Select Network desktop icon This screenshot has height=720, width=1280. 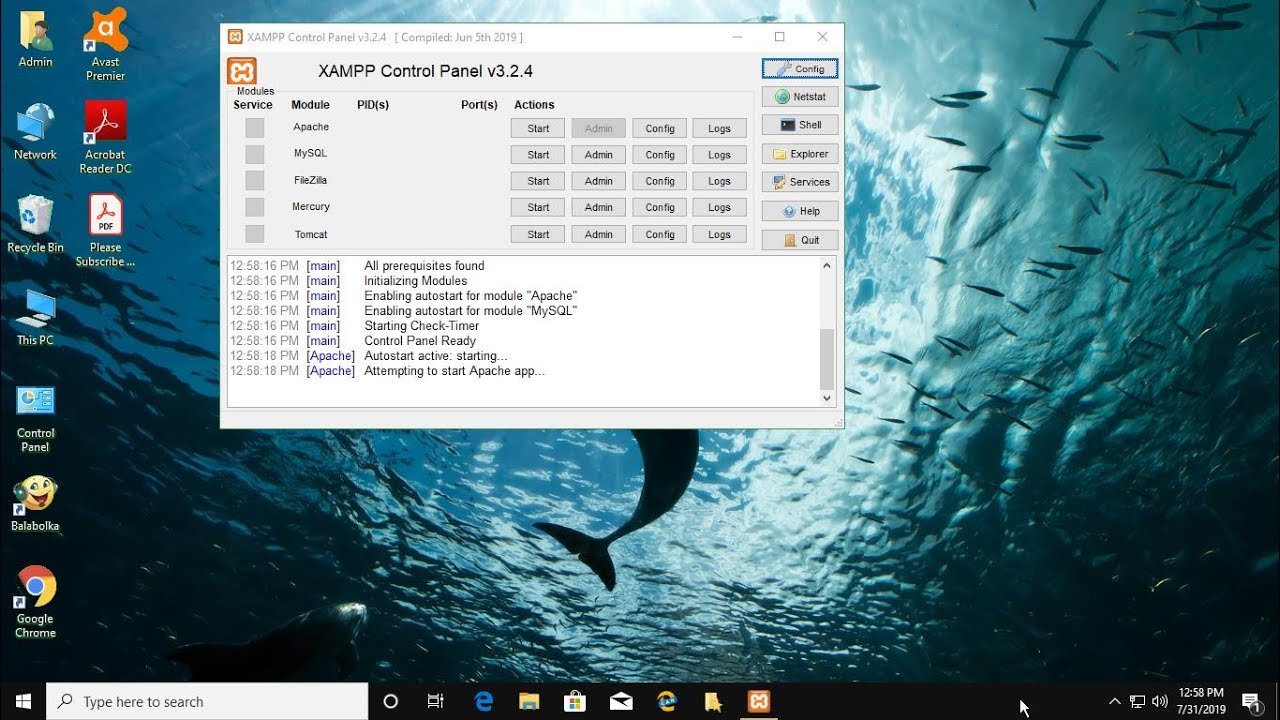(x=36, y=131)
